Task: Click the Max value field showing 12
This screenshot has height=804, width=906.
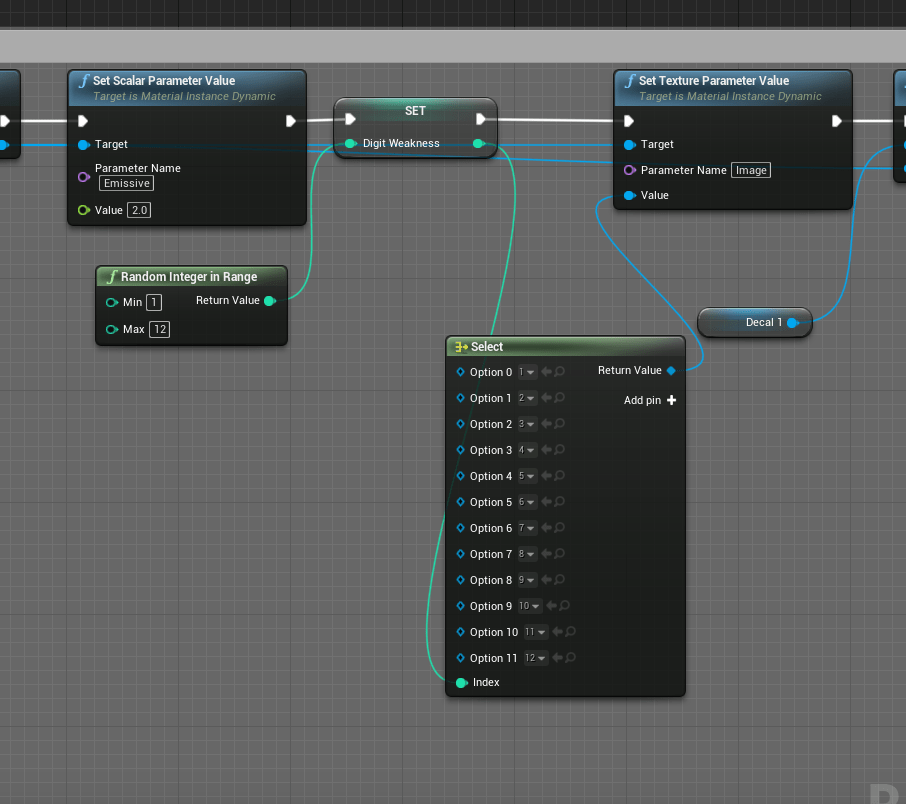Action: pyautogui.click(x=159, y=330)
